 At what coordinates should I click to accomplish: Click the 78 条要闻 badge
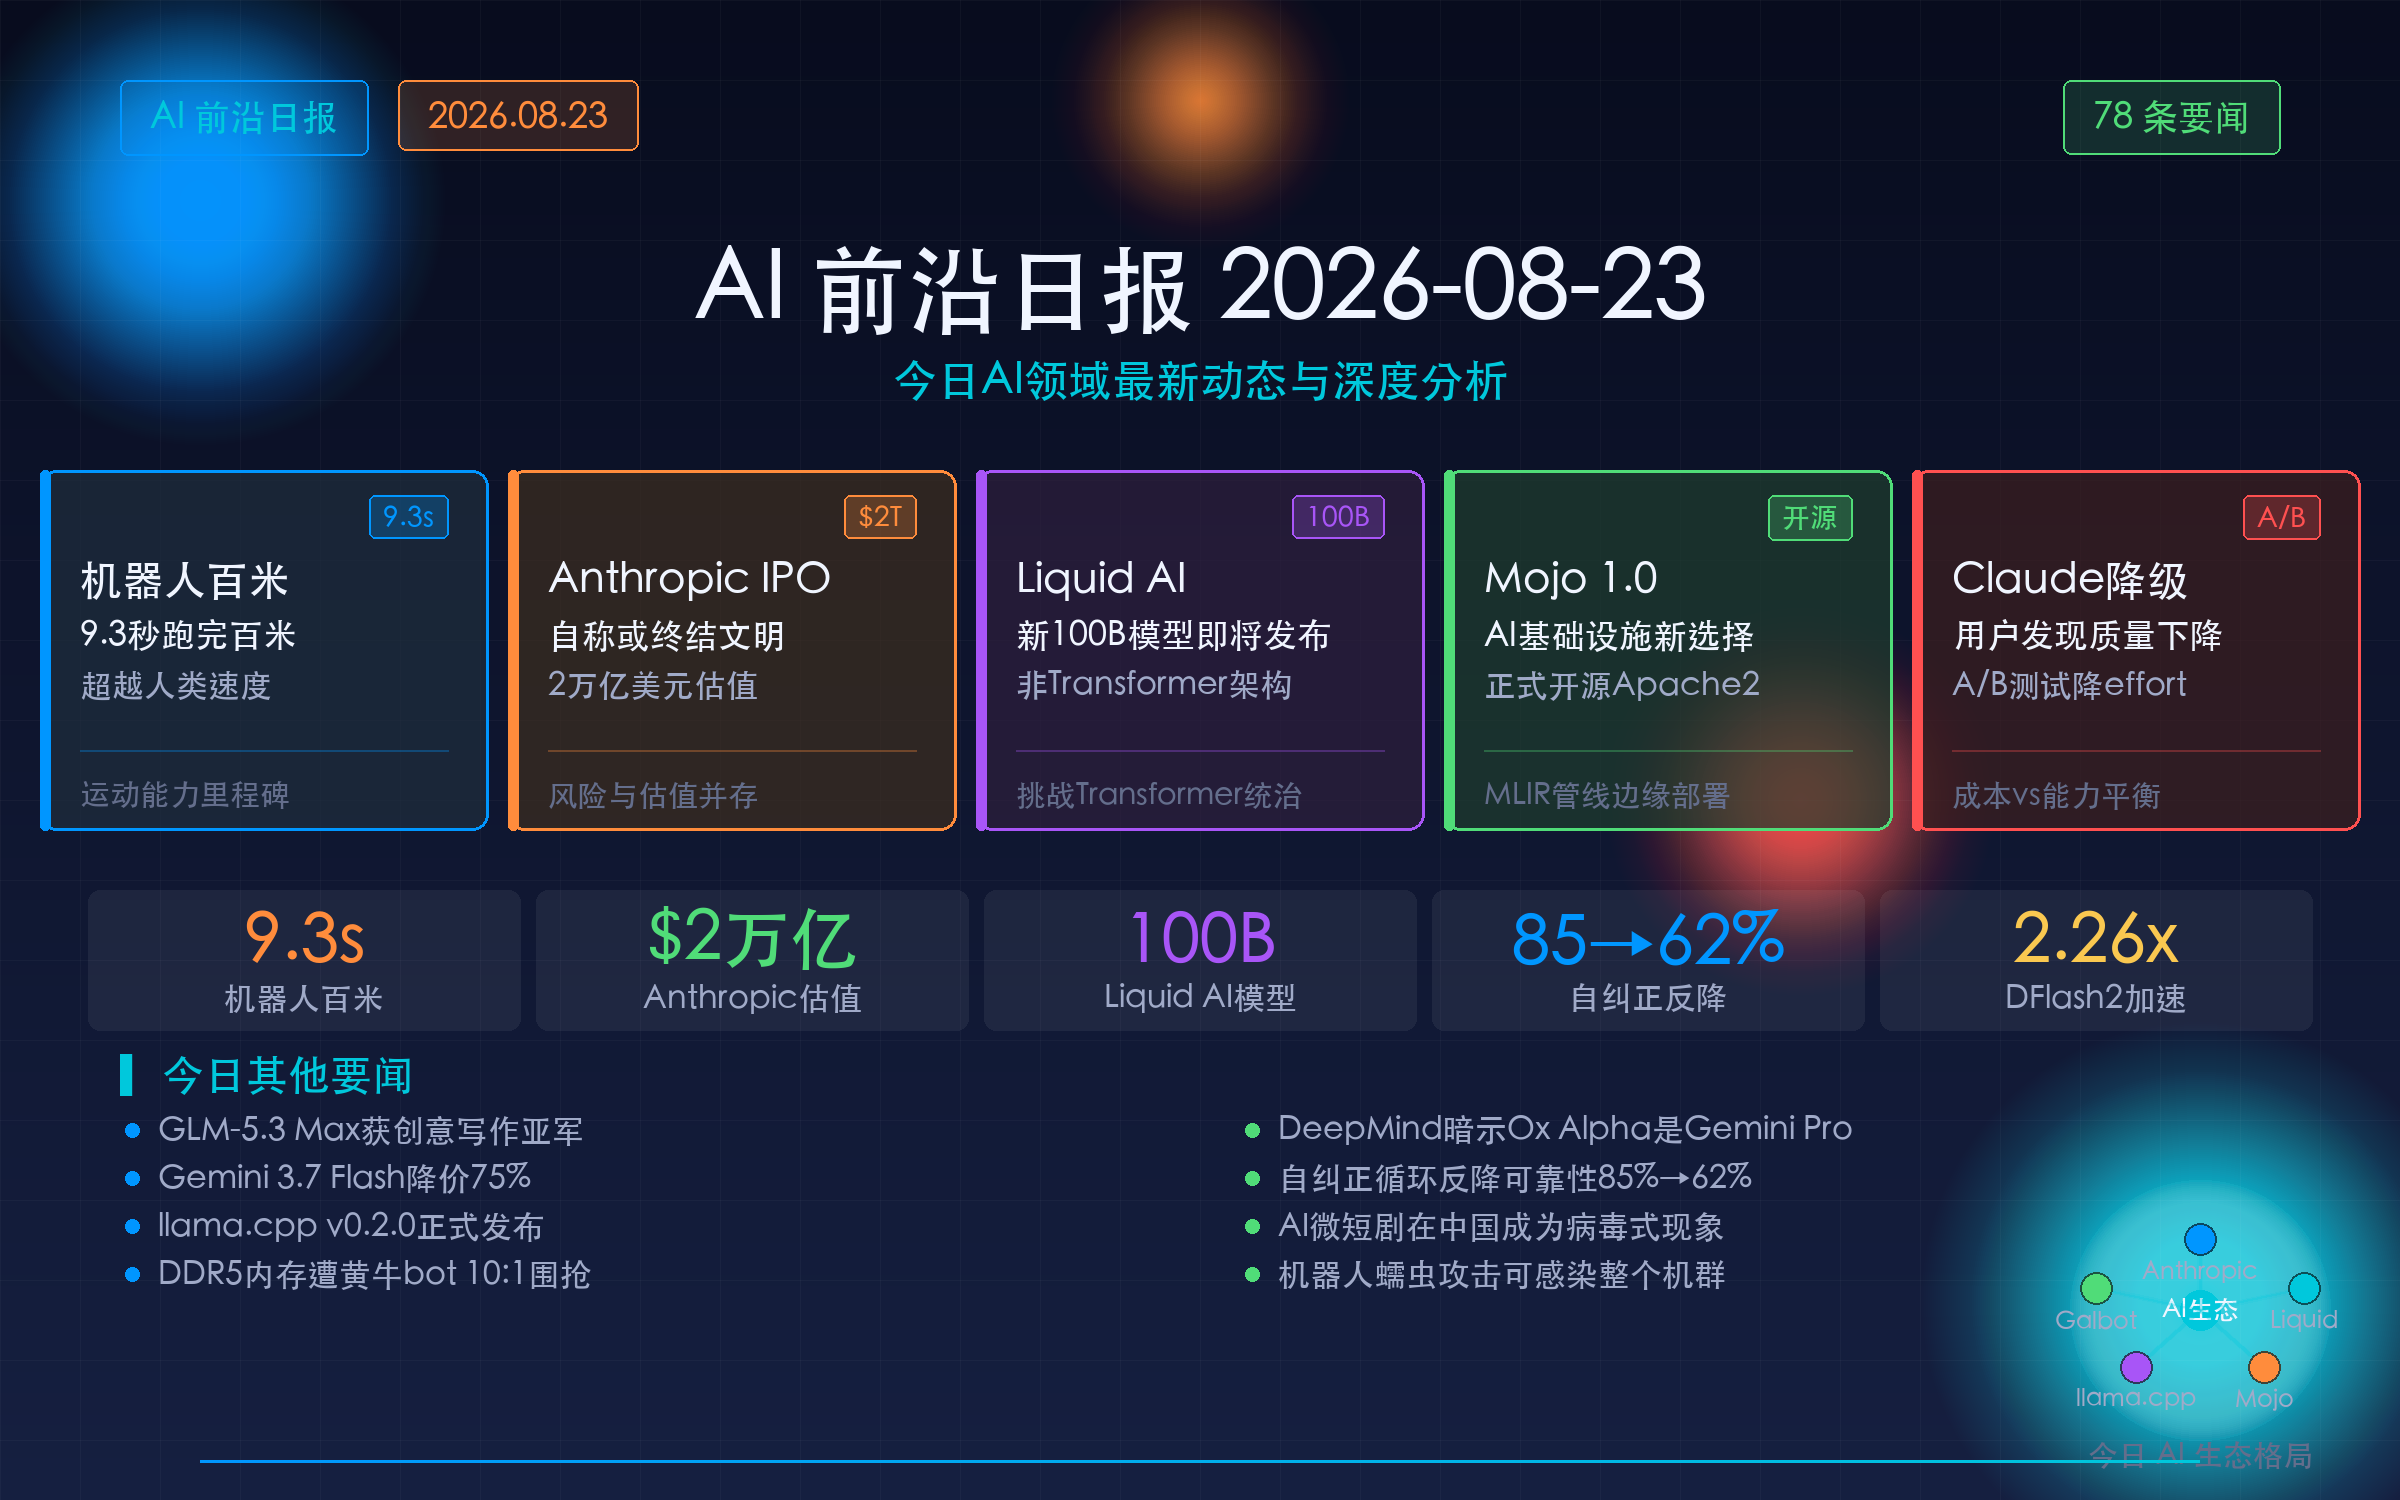tap(2171, 117)
